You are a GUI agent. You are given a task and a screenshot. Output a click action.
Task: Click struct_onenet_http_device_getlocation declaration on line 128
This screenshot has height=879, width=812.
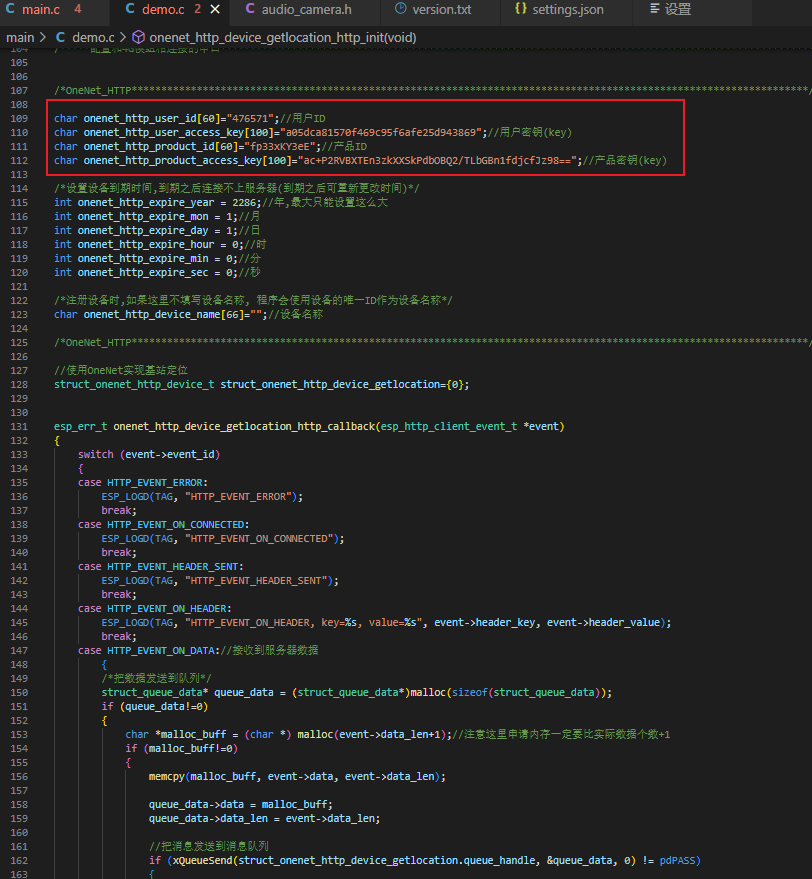point(330,385)
